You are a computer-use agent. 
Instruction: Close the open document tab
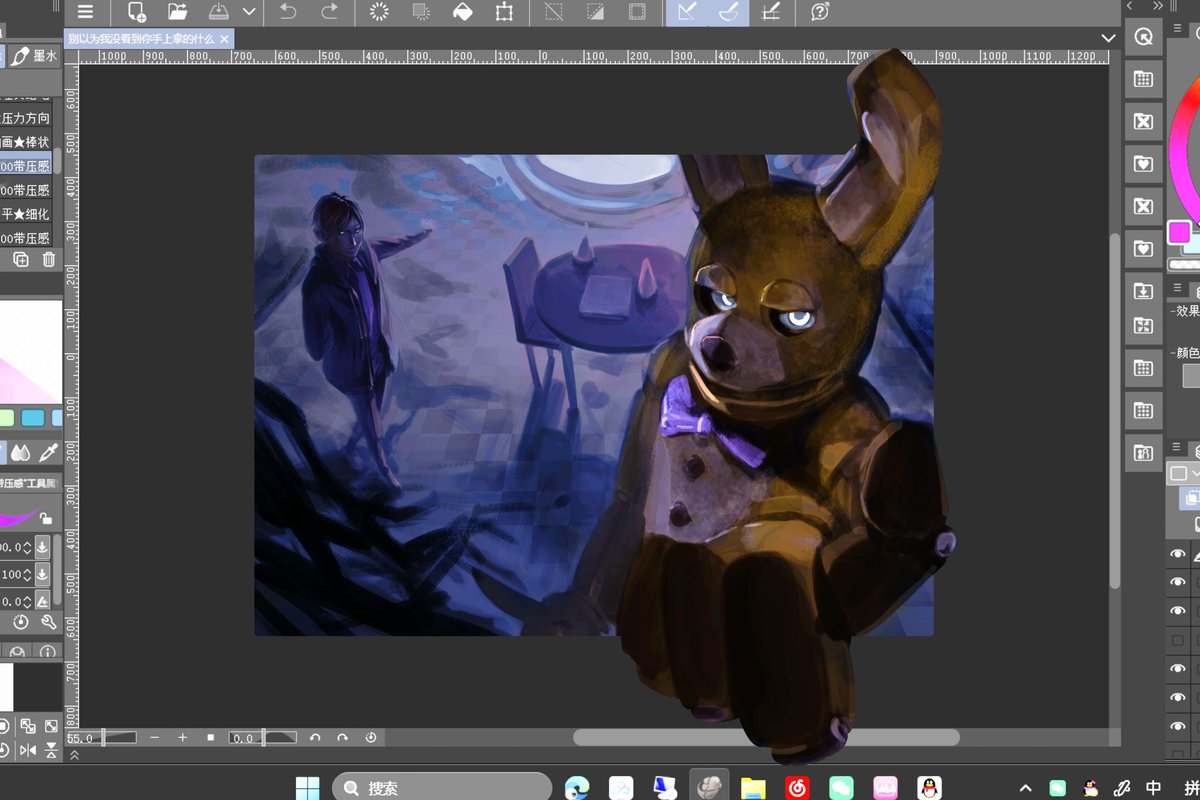[x=225, y=39]
